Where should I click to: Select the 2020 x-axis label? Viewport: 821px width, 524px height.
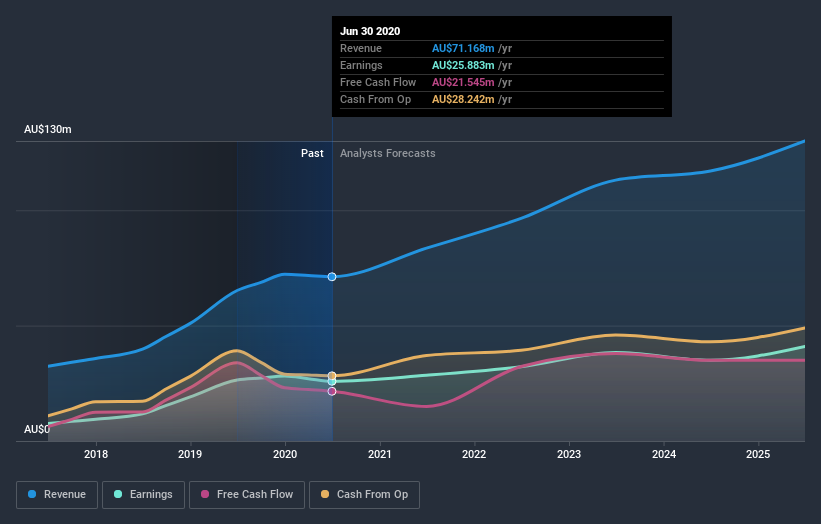click(285, 454)
